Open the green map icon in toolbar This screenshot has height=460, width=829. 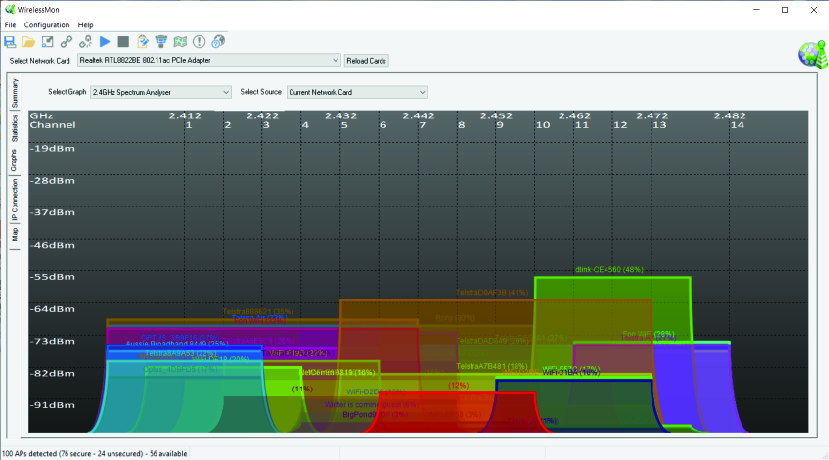(180, 42)
